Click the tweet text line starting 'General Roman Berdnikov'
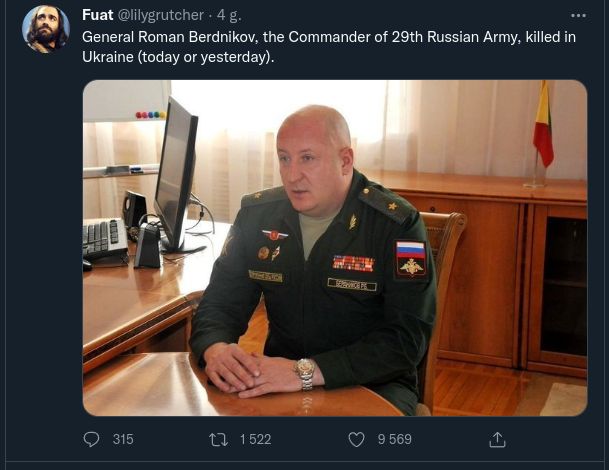The height and width of the screenshot is (470, 609). tap(329, 37)
